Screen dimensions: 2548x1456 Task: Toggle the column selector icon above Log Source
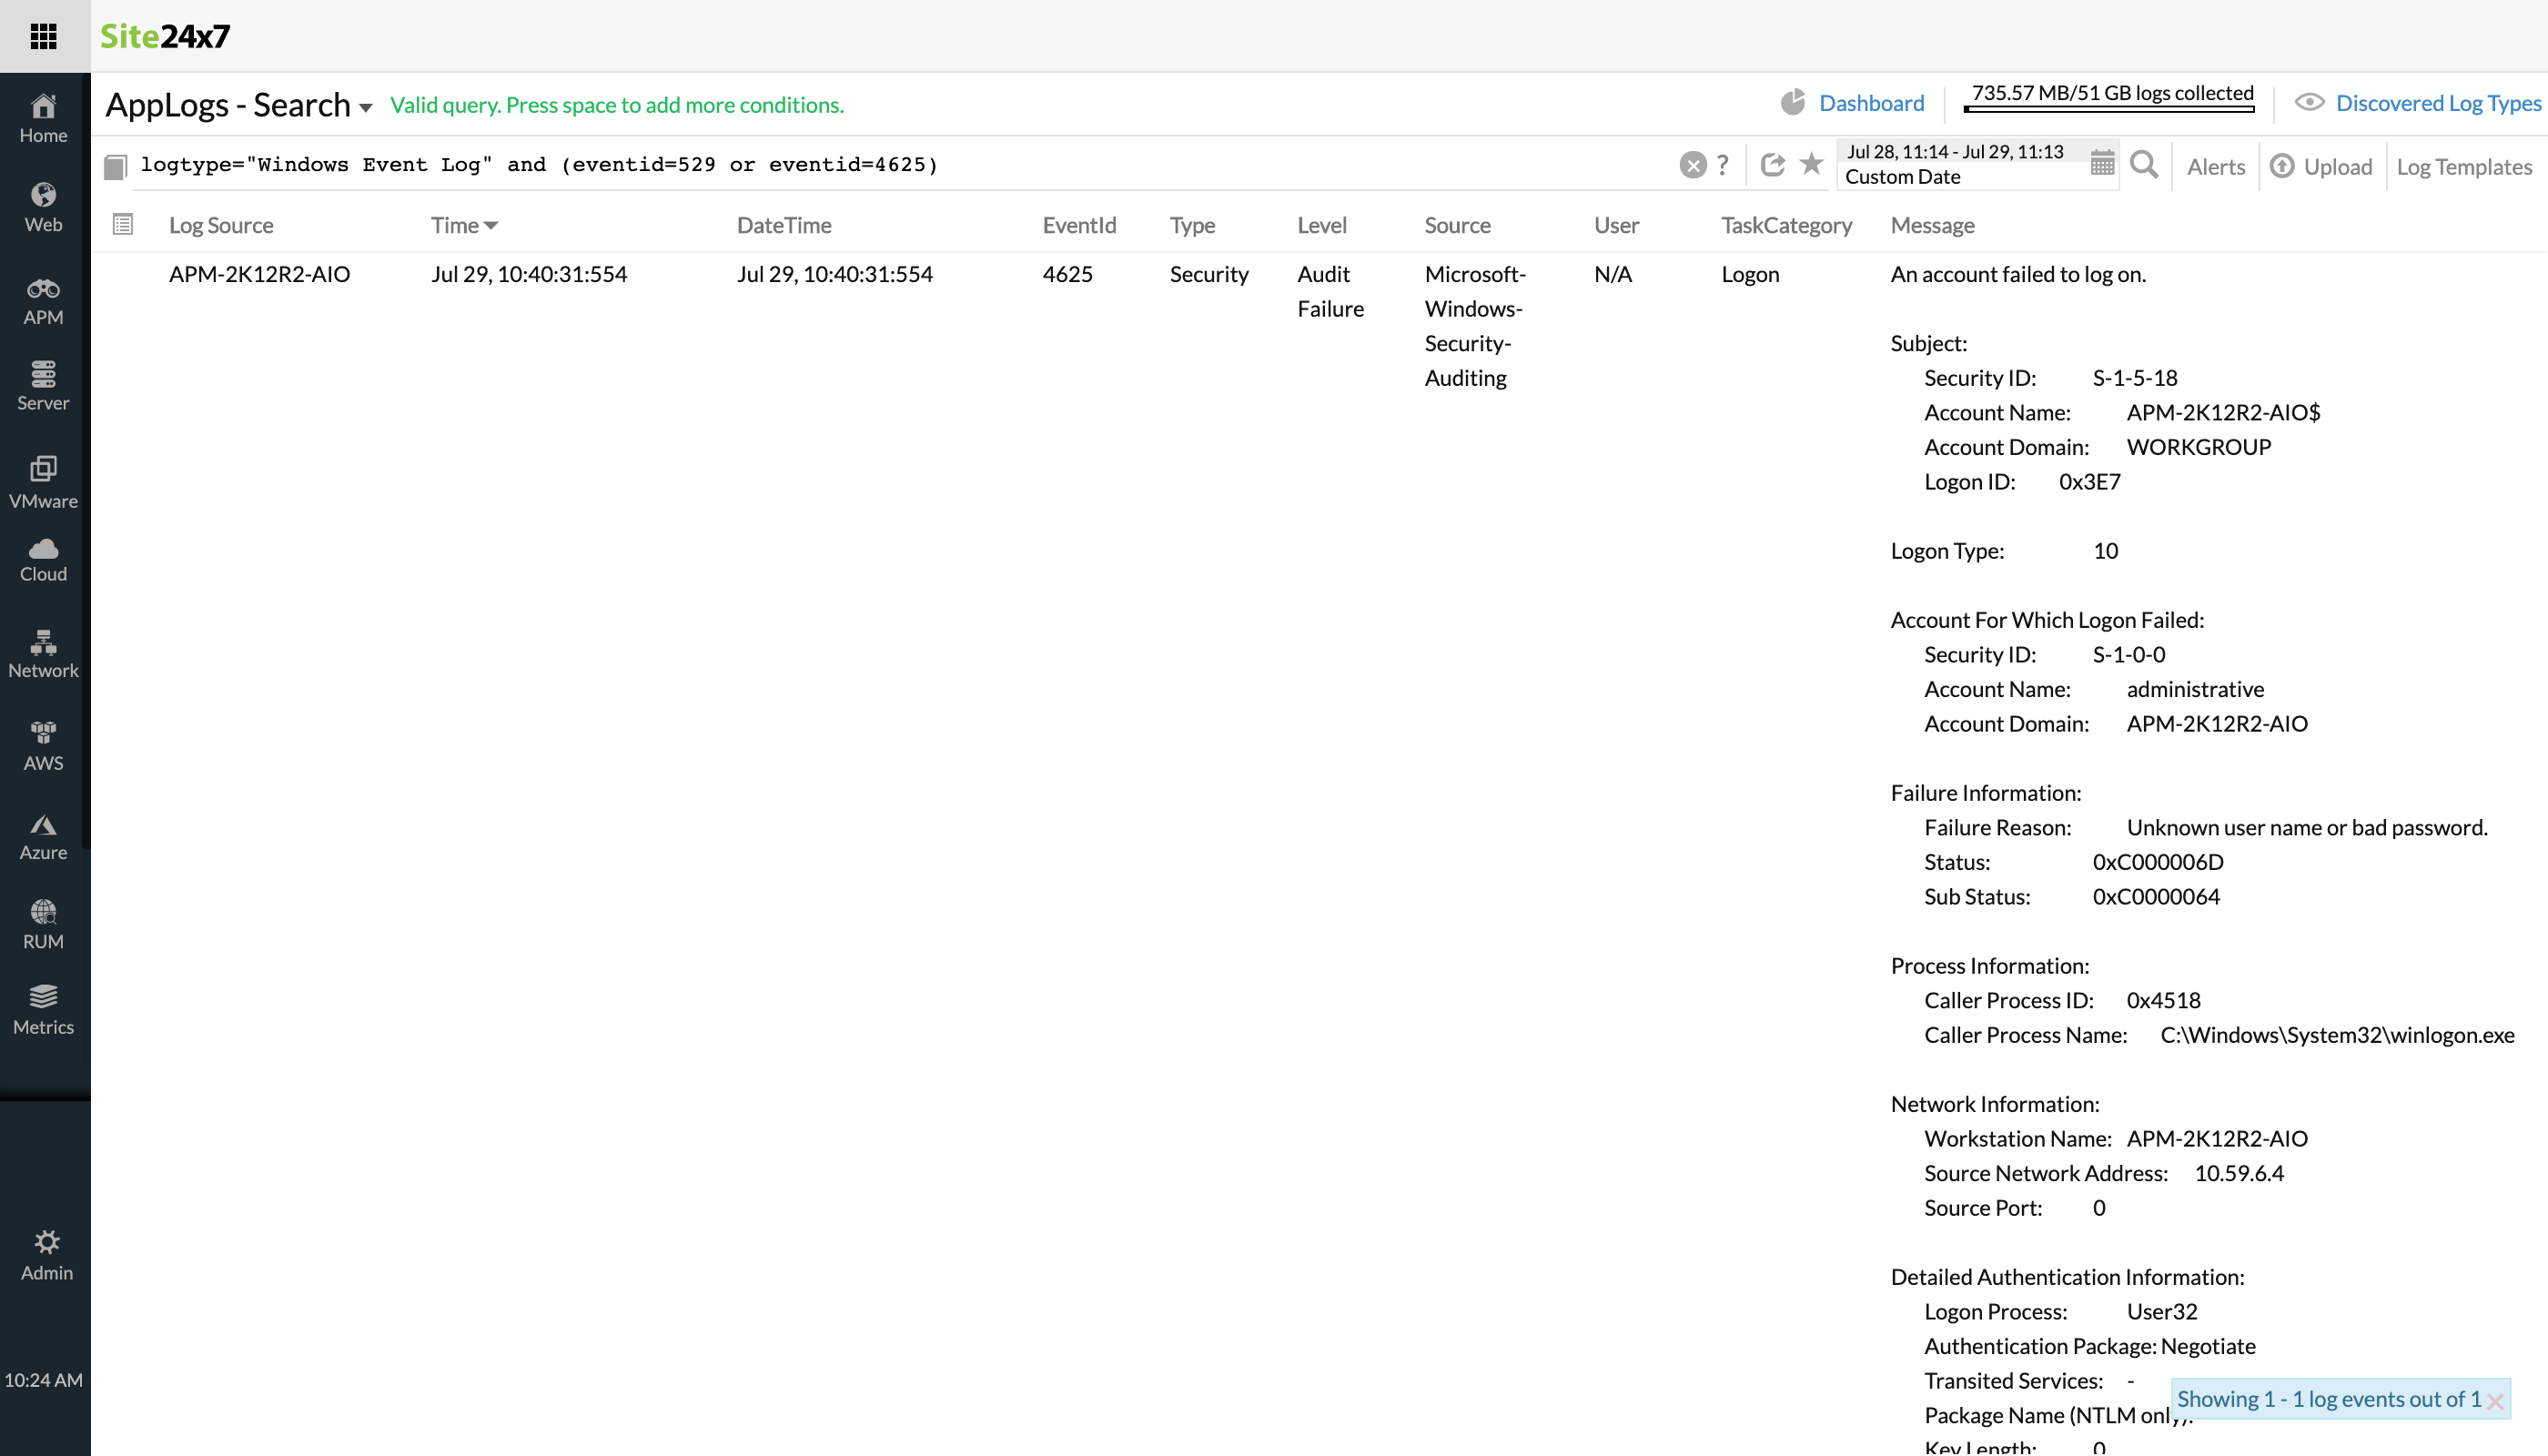(x=122, y=225)
